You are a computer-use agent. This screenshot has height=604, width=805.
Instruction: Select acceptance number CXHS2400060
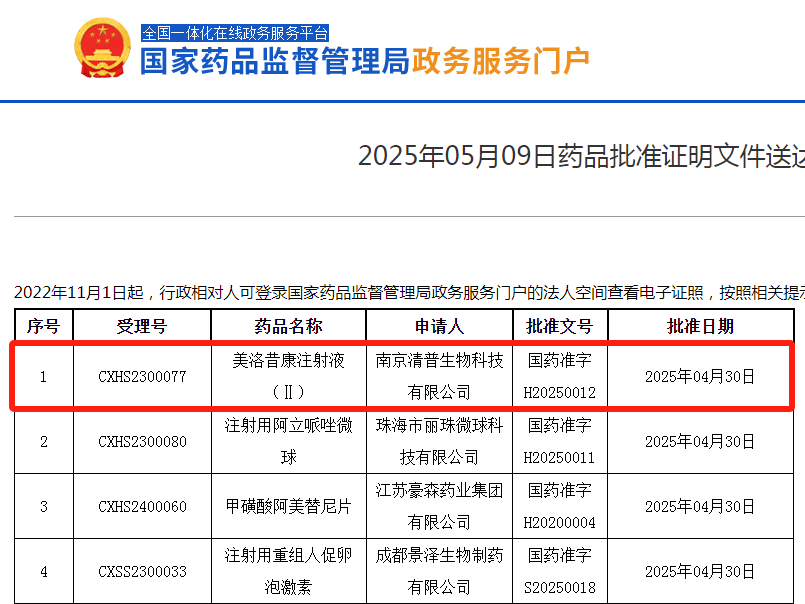(x=142, y=506)
